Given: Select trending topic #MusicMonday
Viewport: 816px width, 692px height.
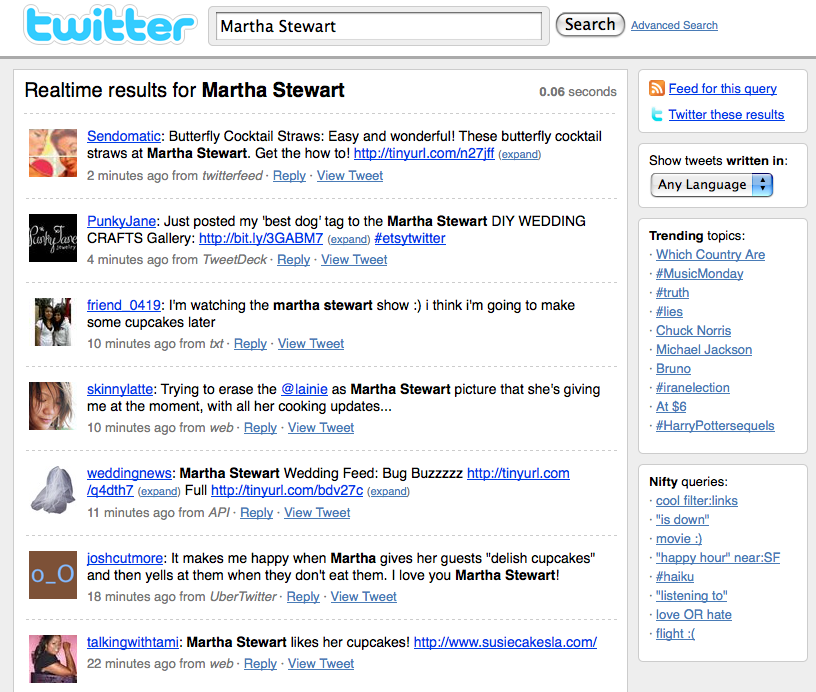Looking at the screenshot, I should click(699, 274).
